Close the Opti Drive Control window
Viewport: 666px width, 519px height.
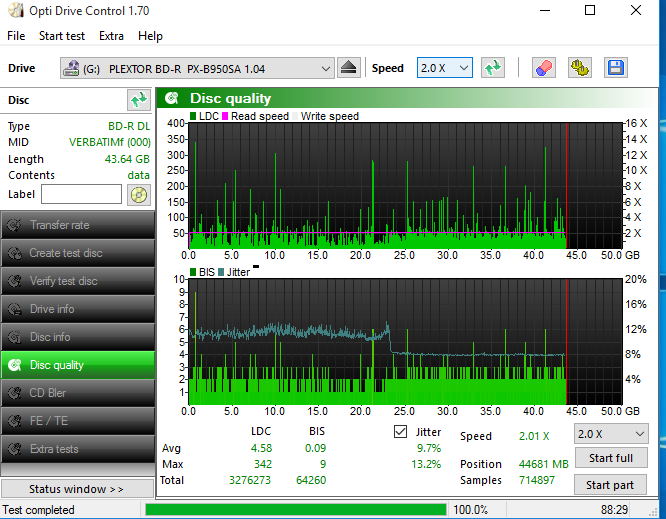636,10
